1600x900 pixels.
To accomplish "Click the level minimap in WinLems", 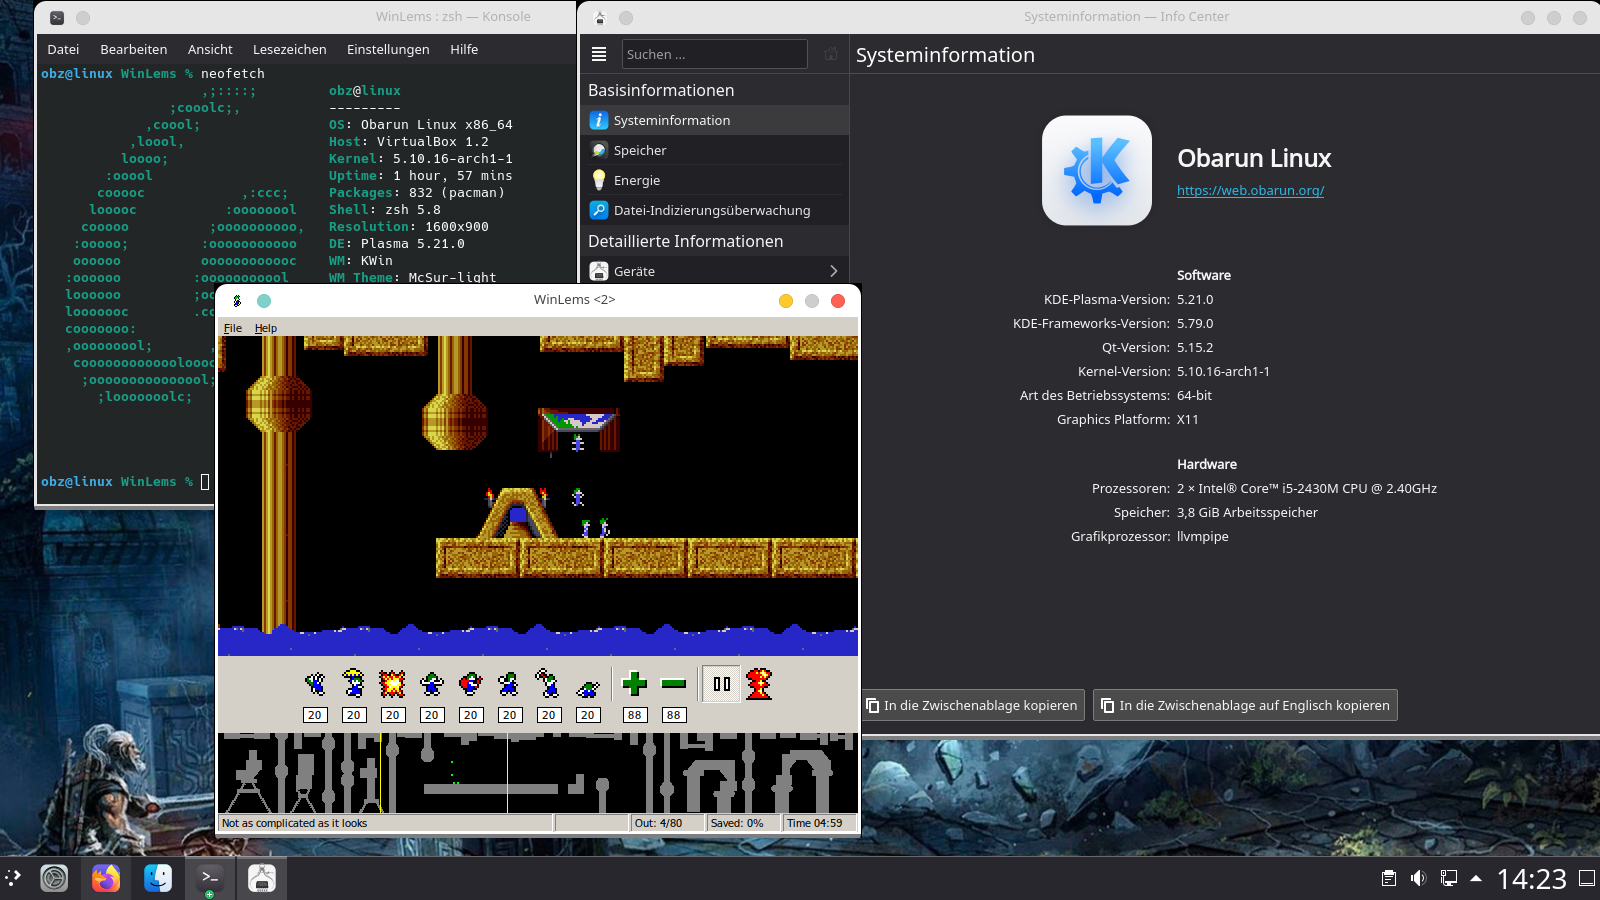I will pyautogui.click(x=538, y=773).
